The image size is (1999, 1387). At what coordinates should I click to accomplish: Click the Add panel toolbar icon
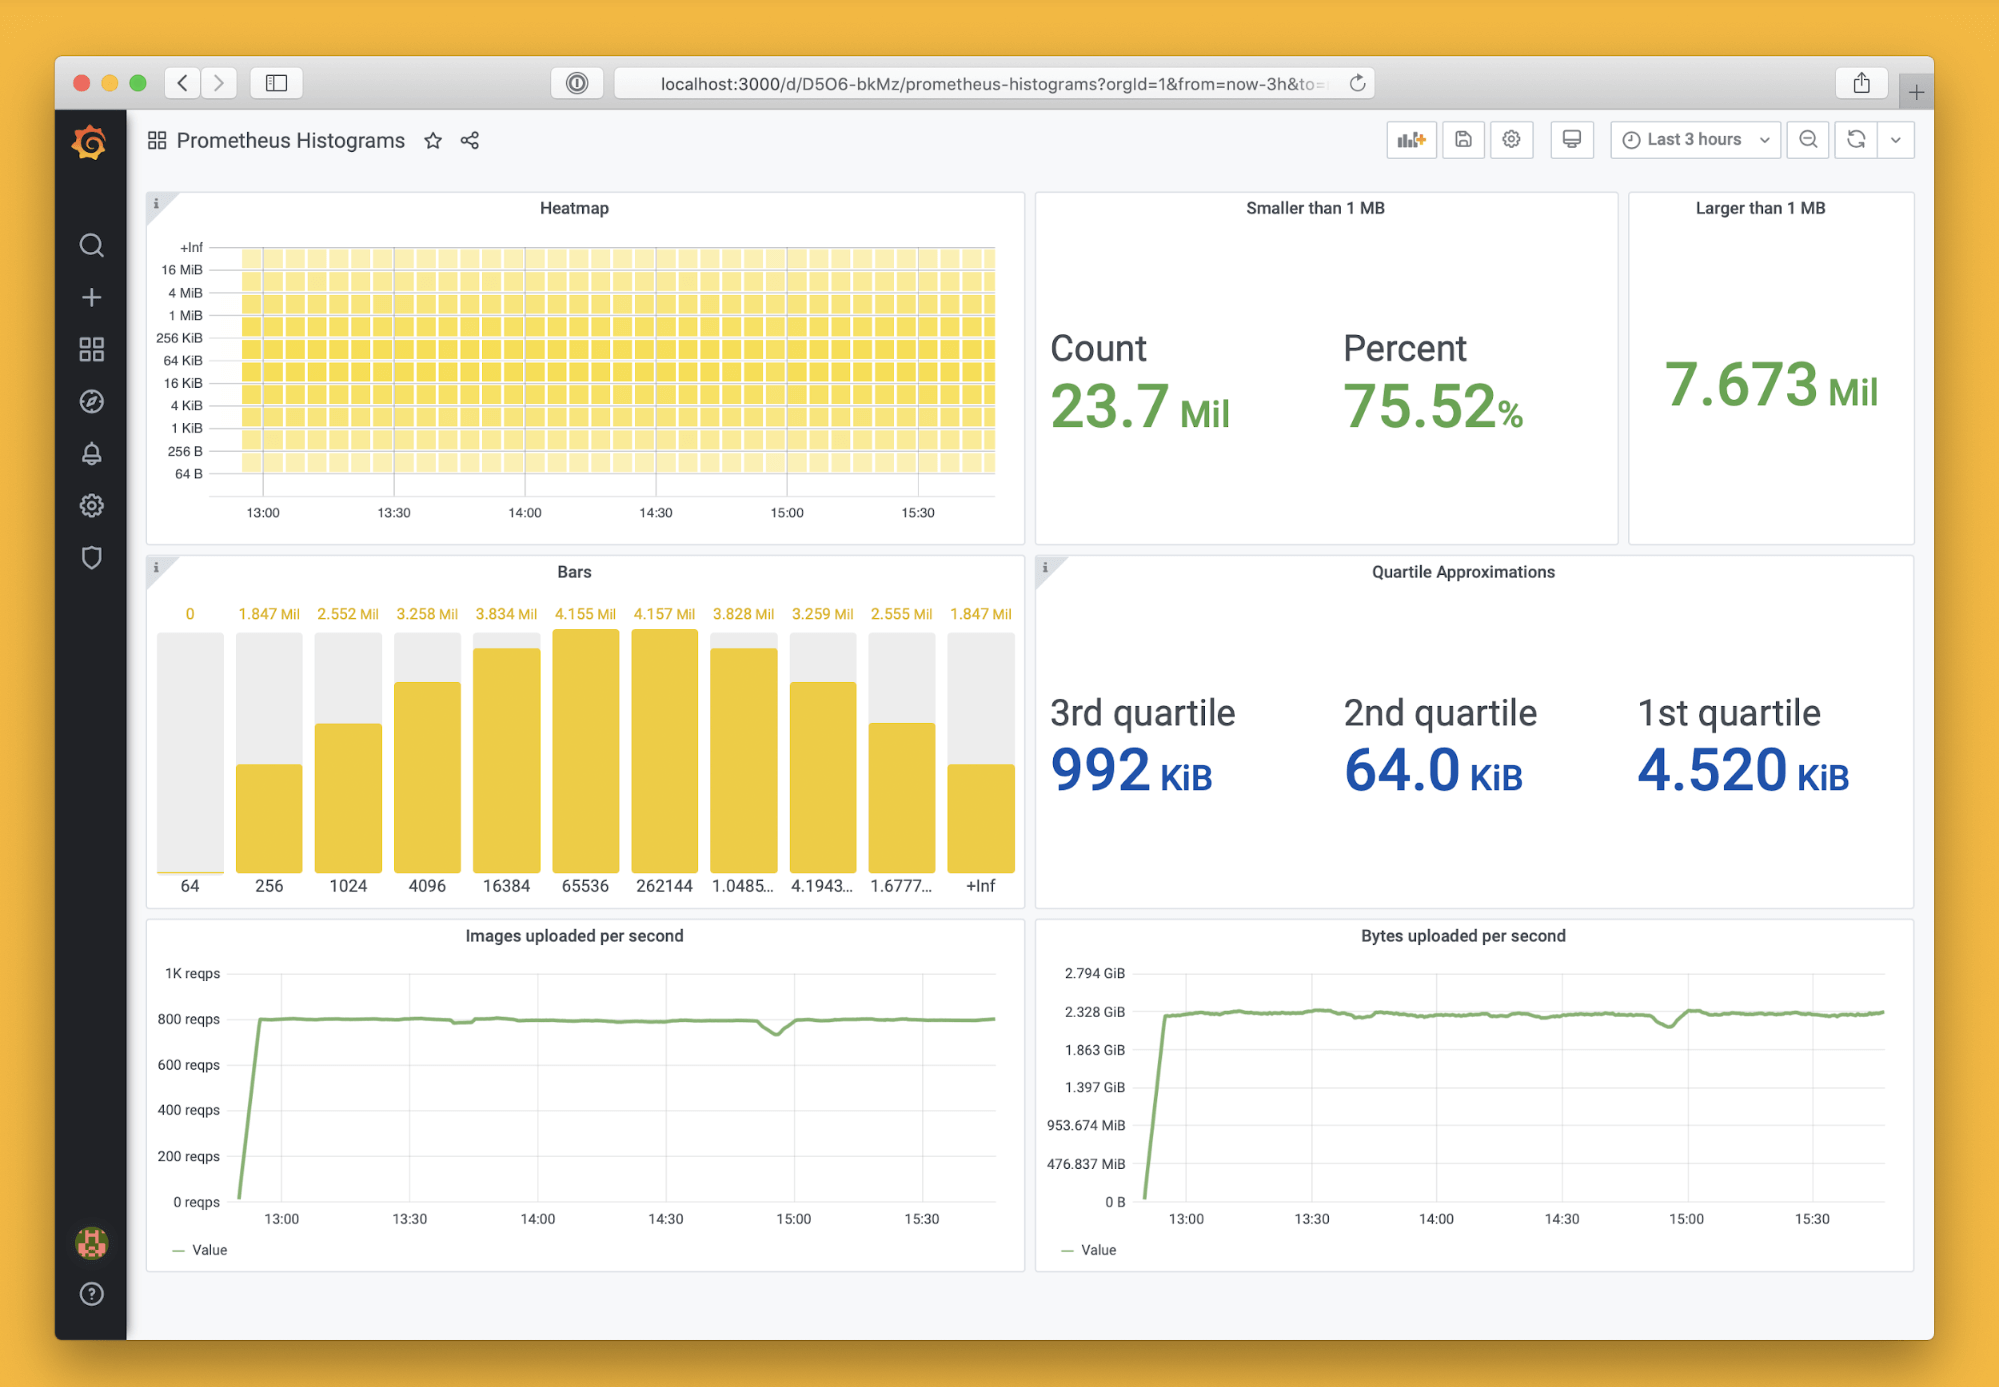point(1411,140)
